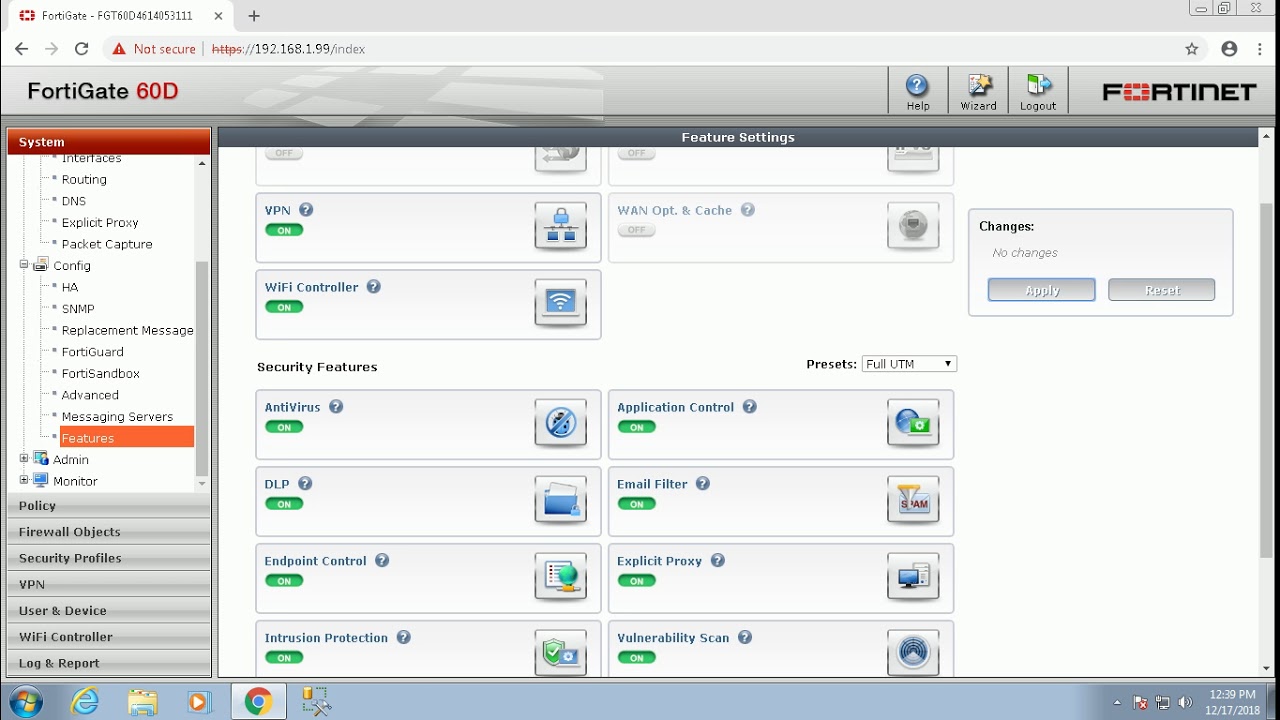This screenshot has width=1280, height=720.
Task: Show help tooltip for Endpoint Control
Action: point(382,561)
